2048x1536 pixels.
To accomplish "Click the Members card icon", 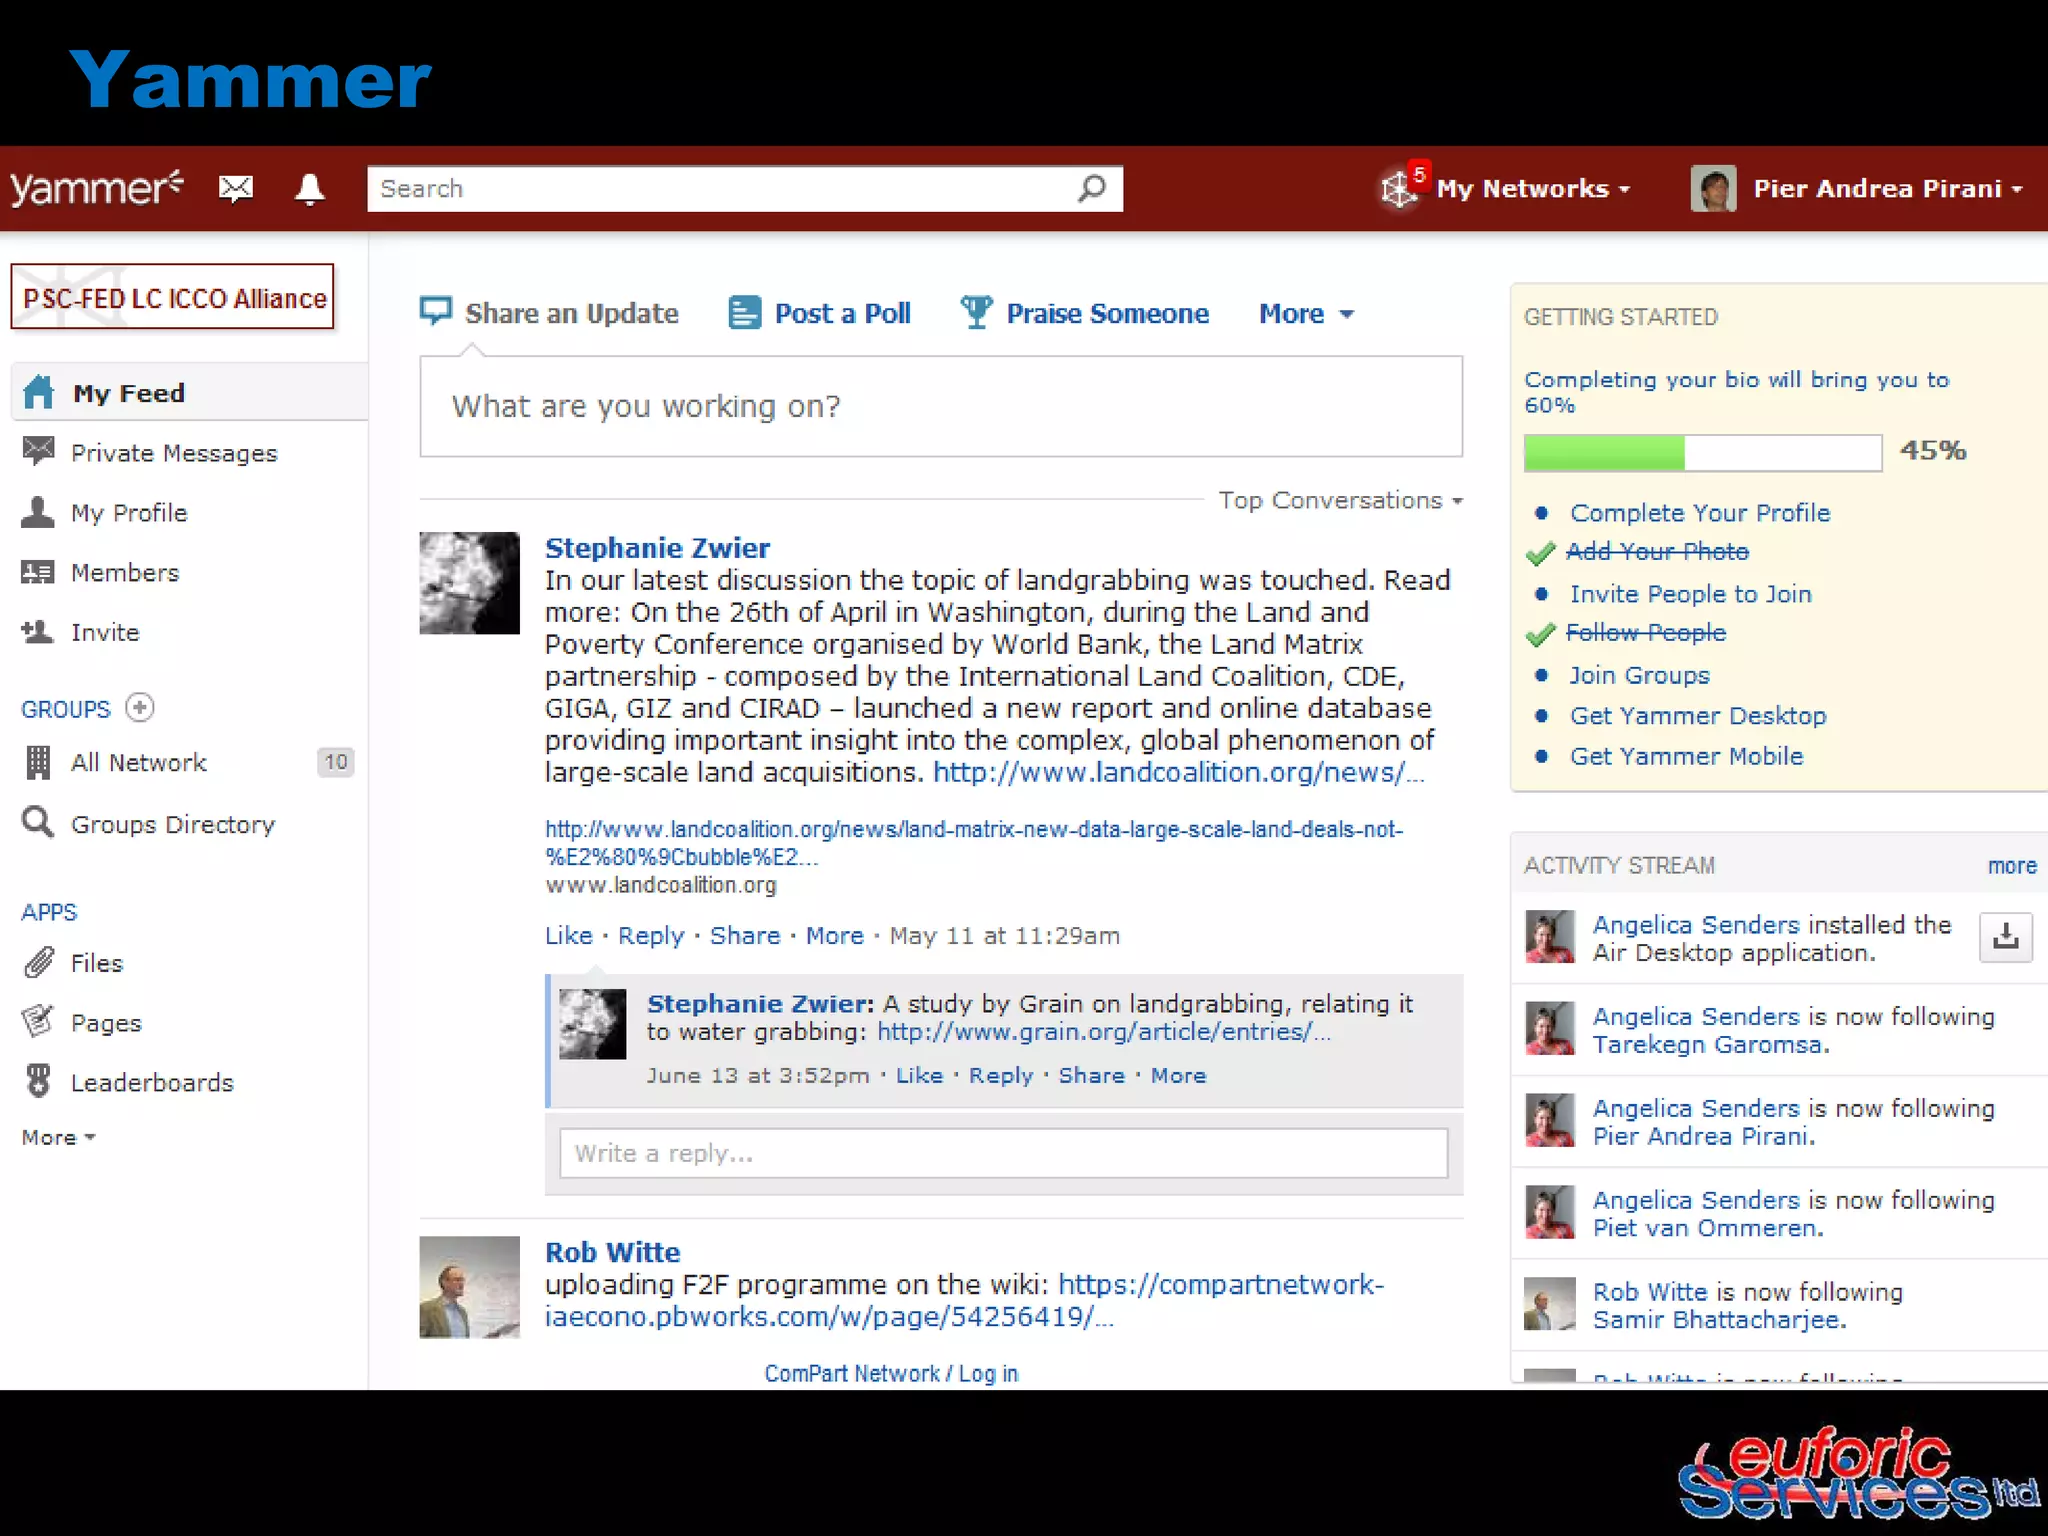I will coord(38,572).
